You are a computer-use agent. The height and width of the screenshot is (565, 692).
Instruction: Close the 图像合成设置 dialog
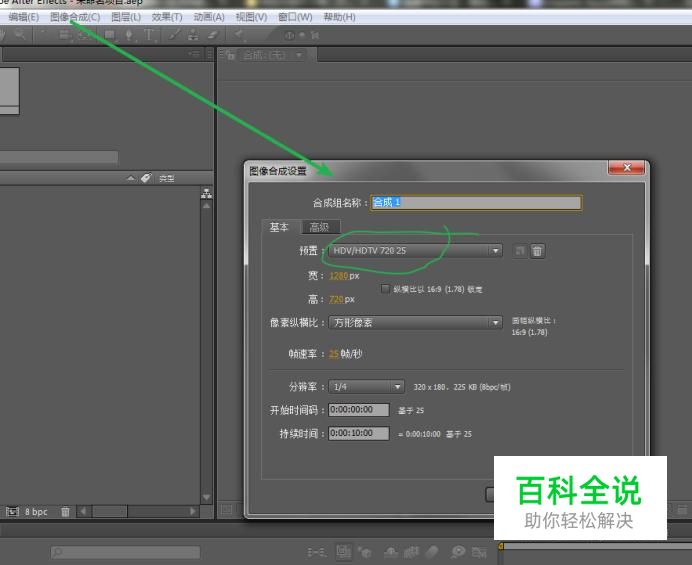coord(627,167)
